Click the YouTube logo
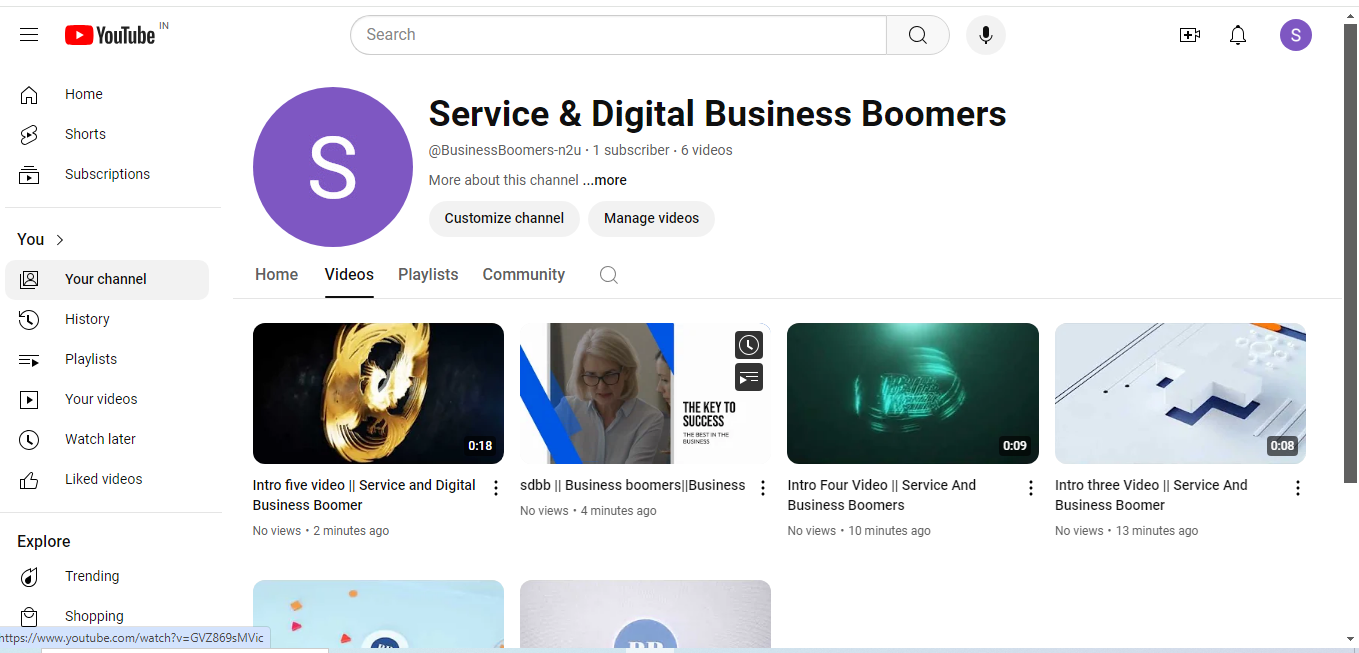 [110, 35]
